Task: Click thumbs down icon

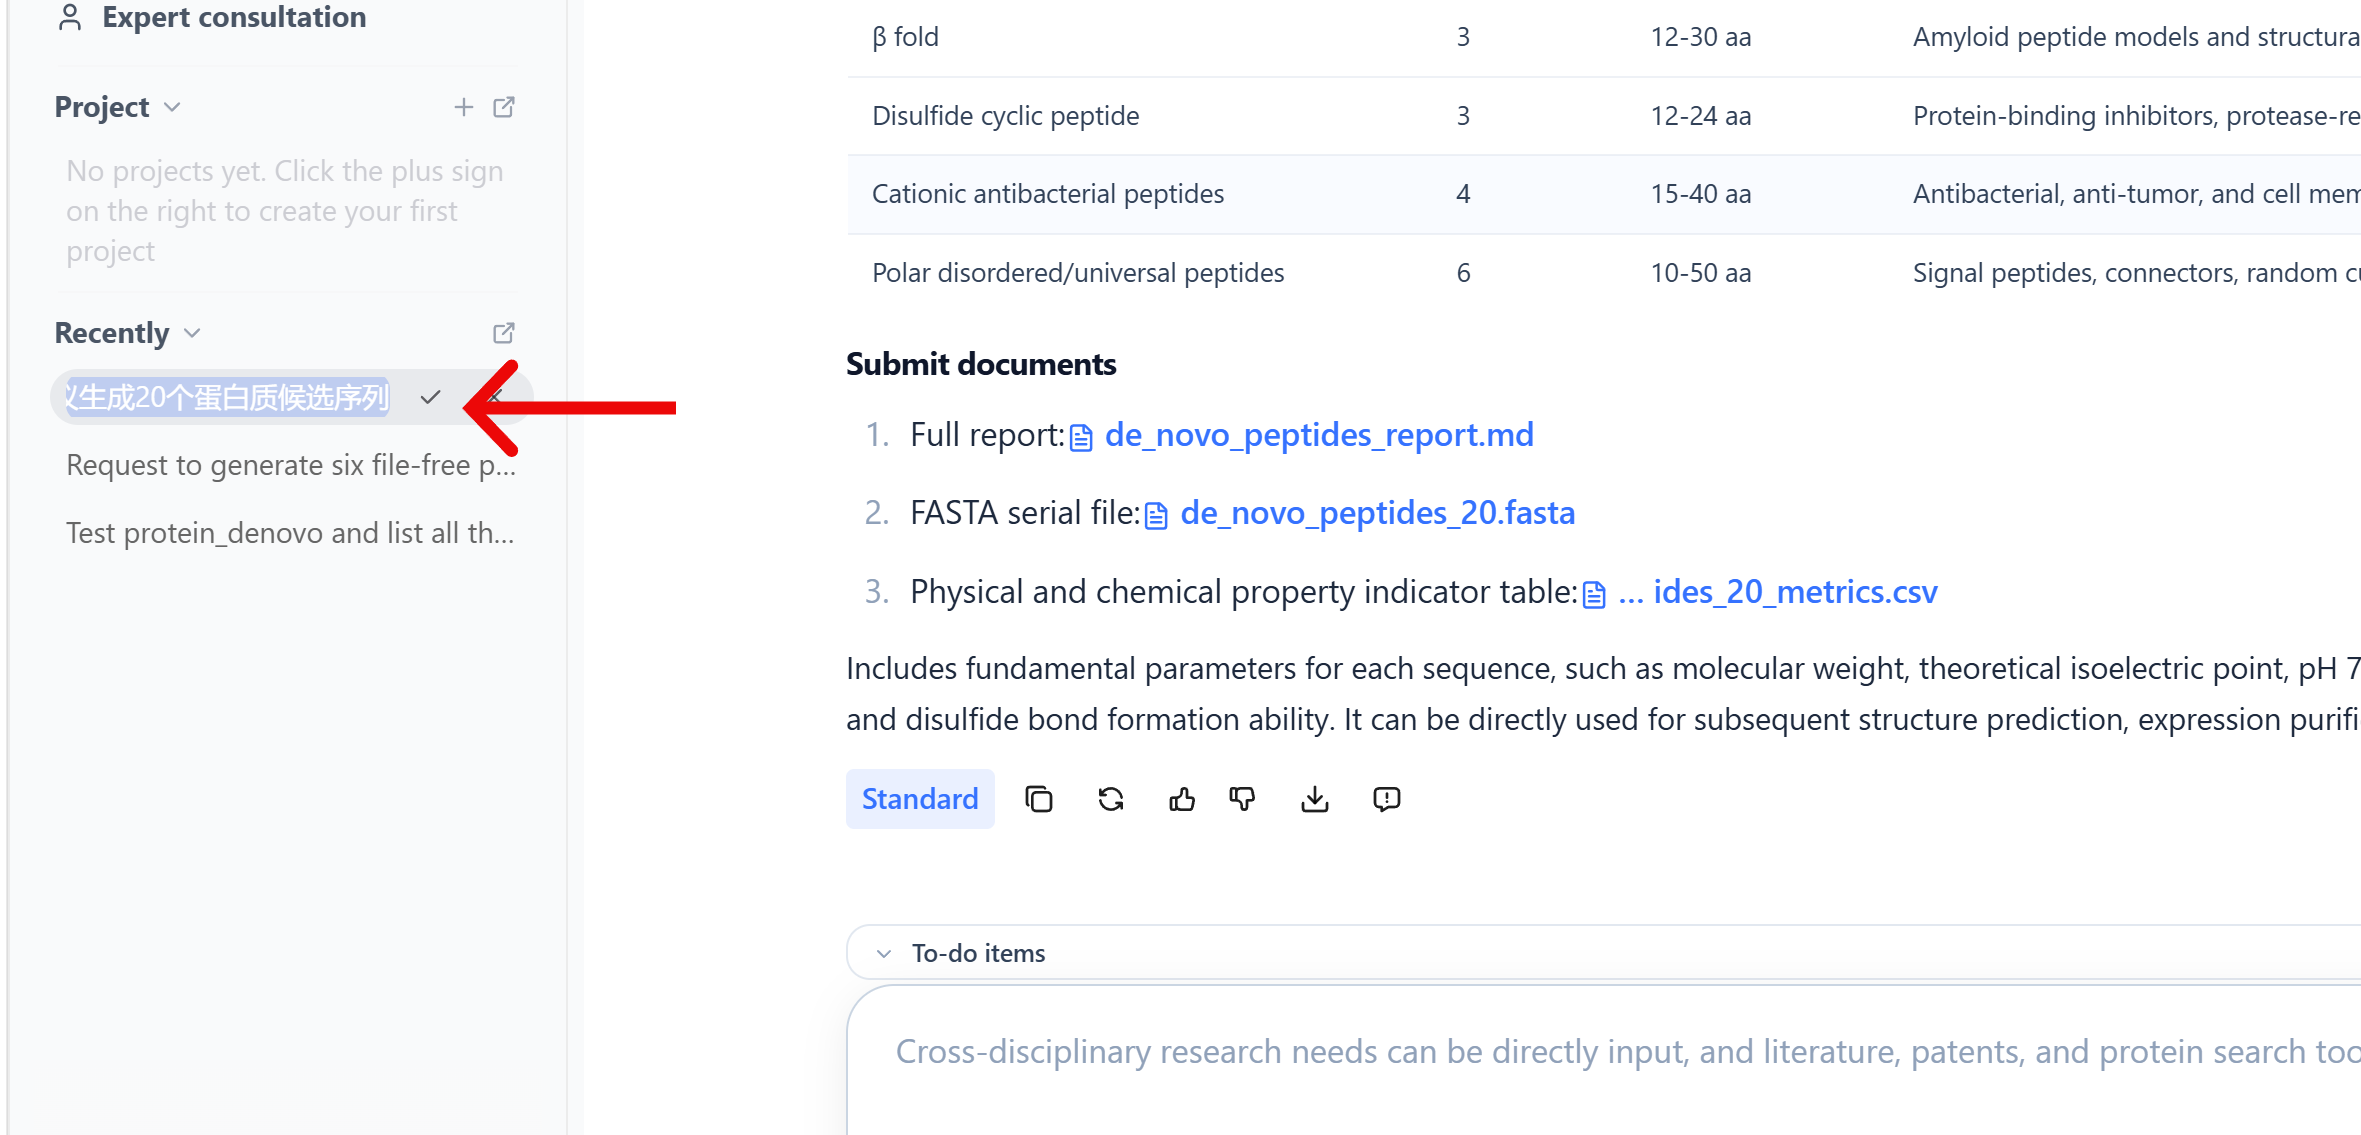Action: coord(1243,799)
